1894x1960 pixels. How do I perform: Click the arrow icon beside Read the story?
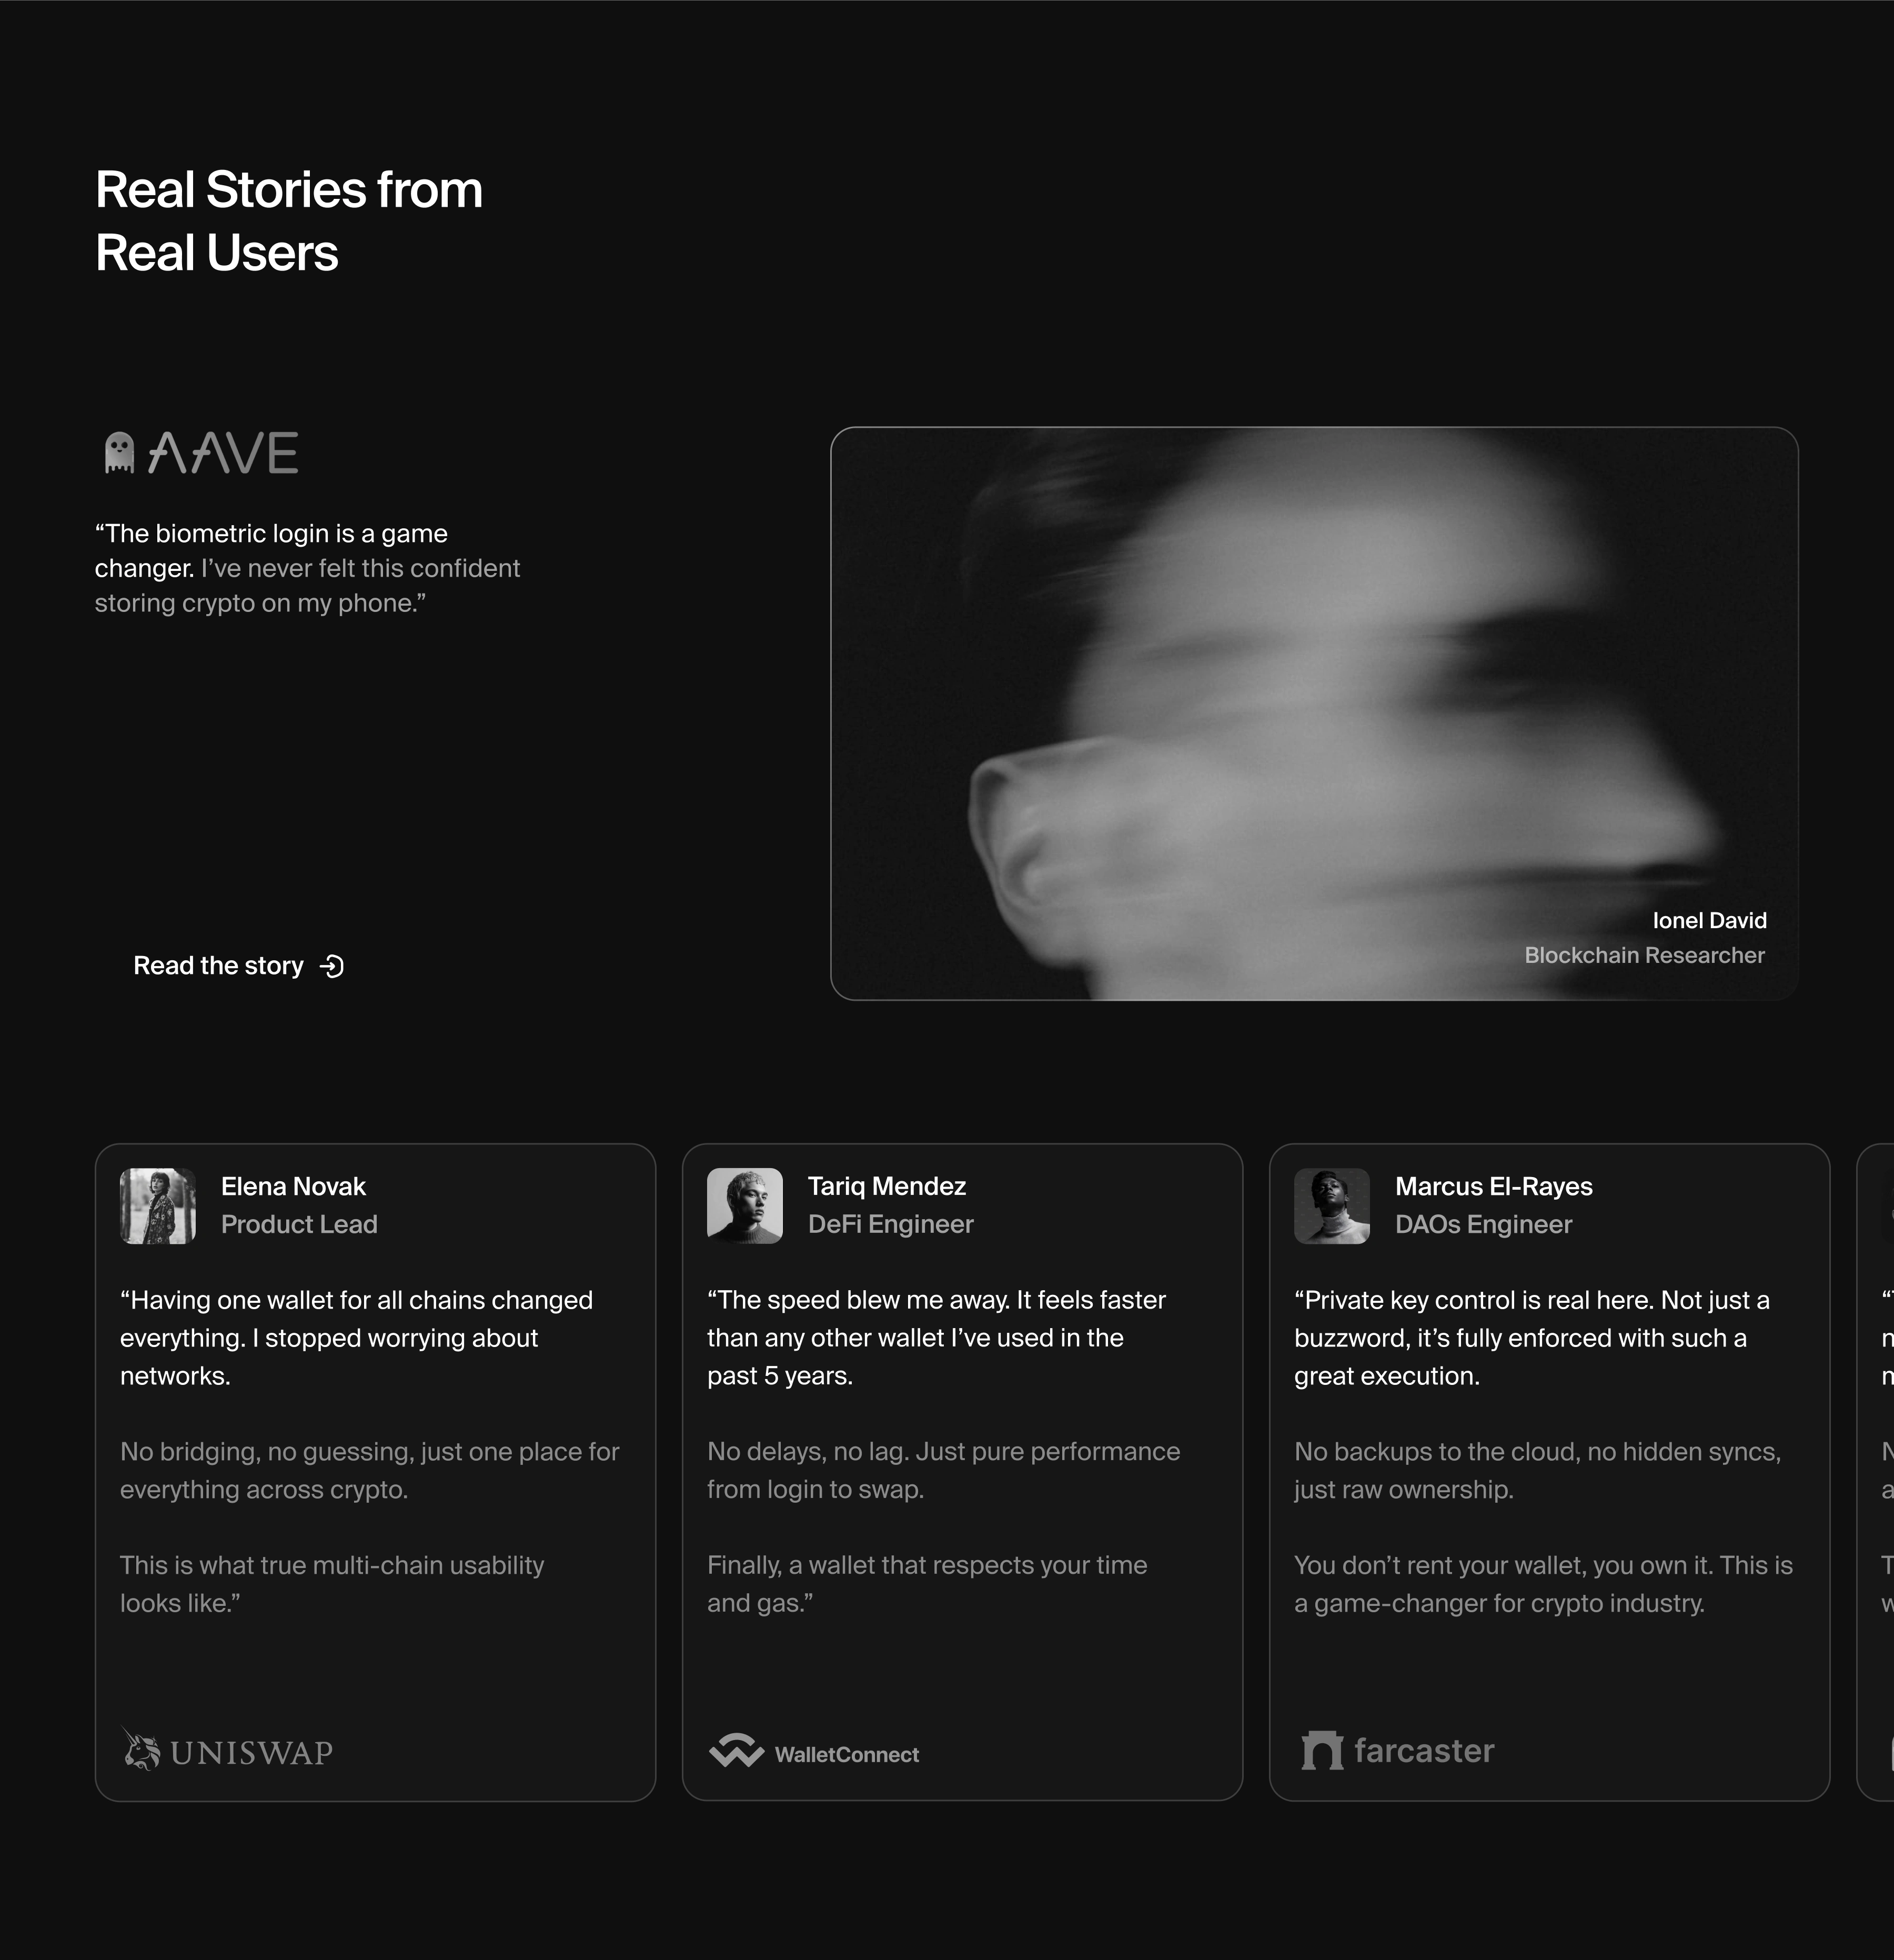coord(332,966)
